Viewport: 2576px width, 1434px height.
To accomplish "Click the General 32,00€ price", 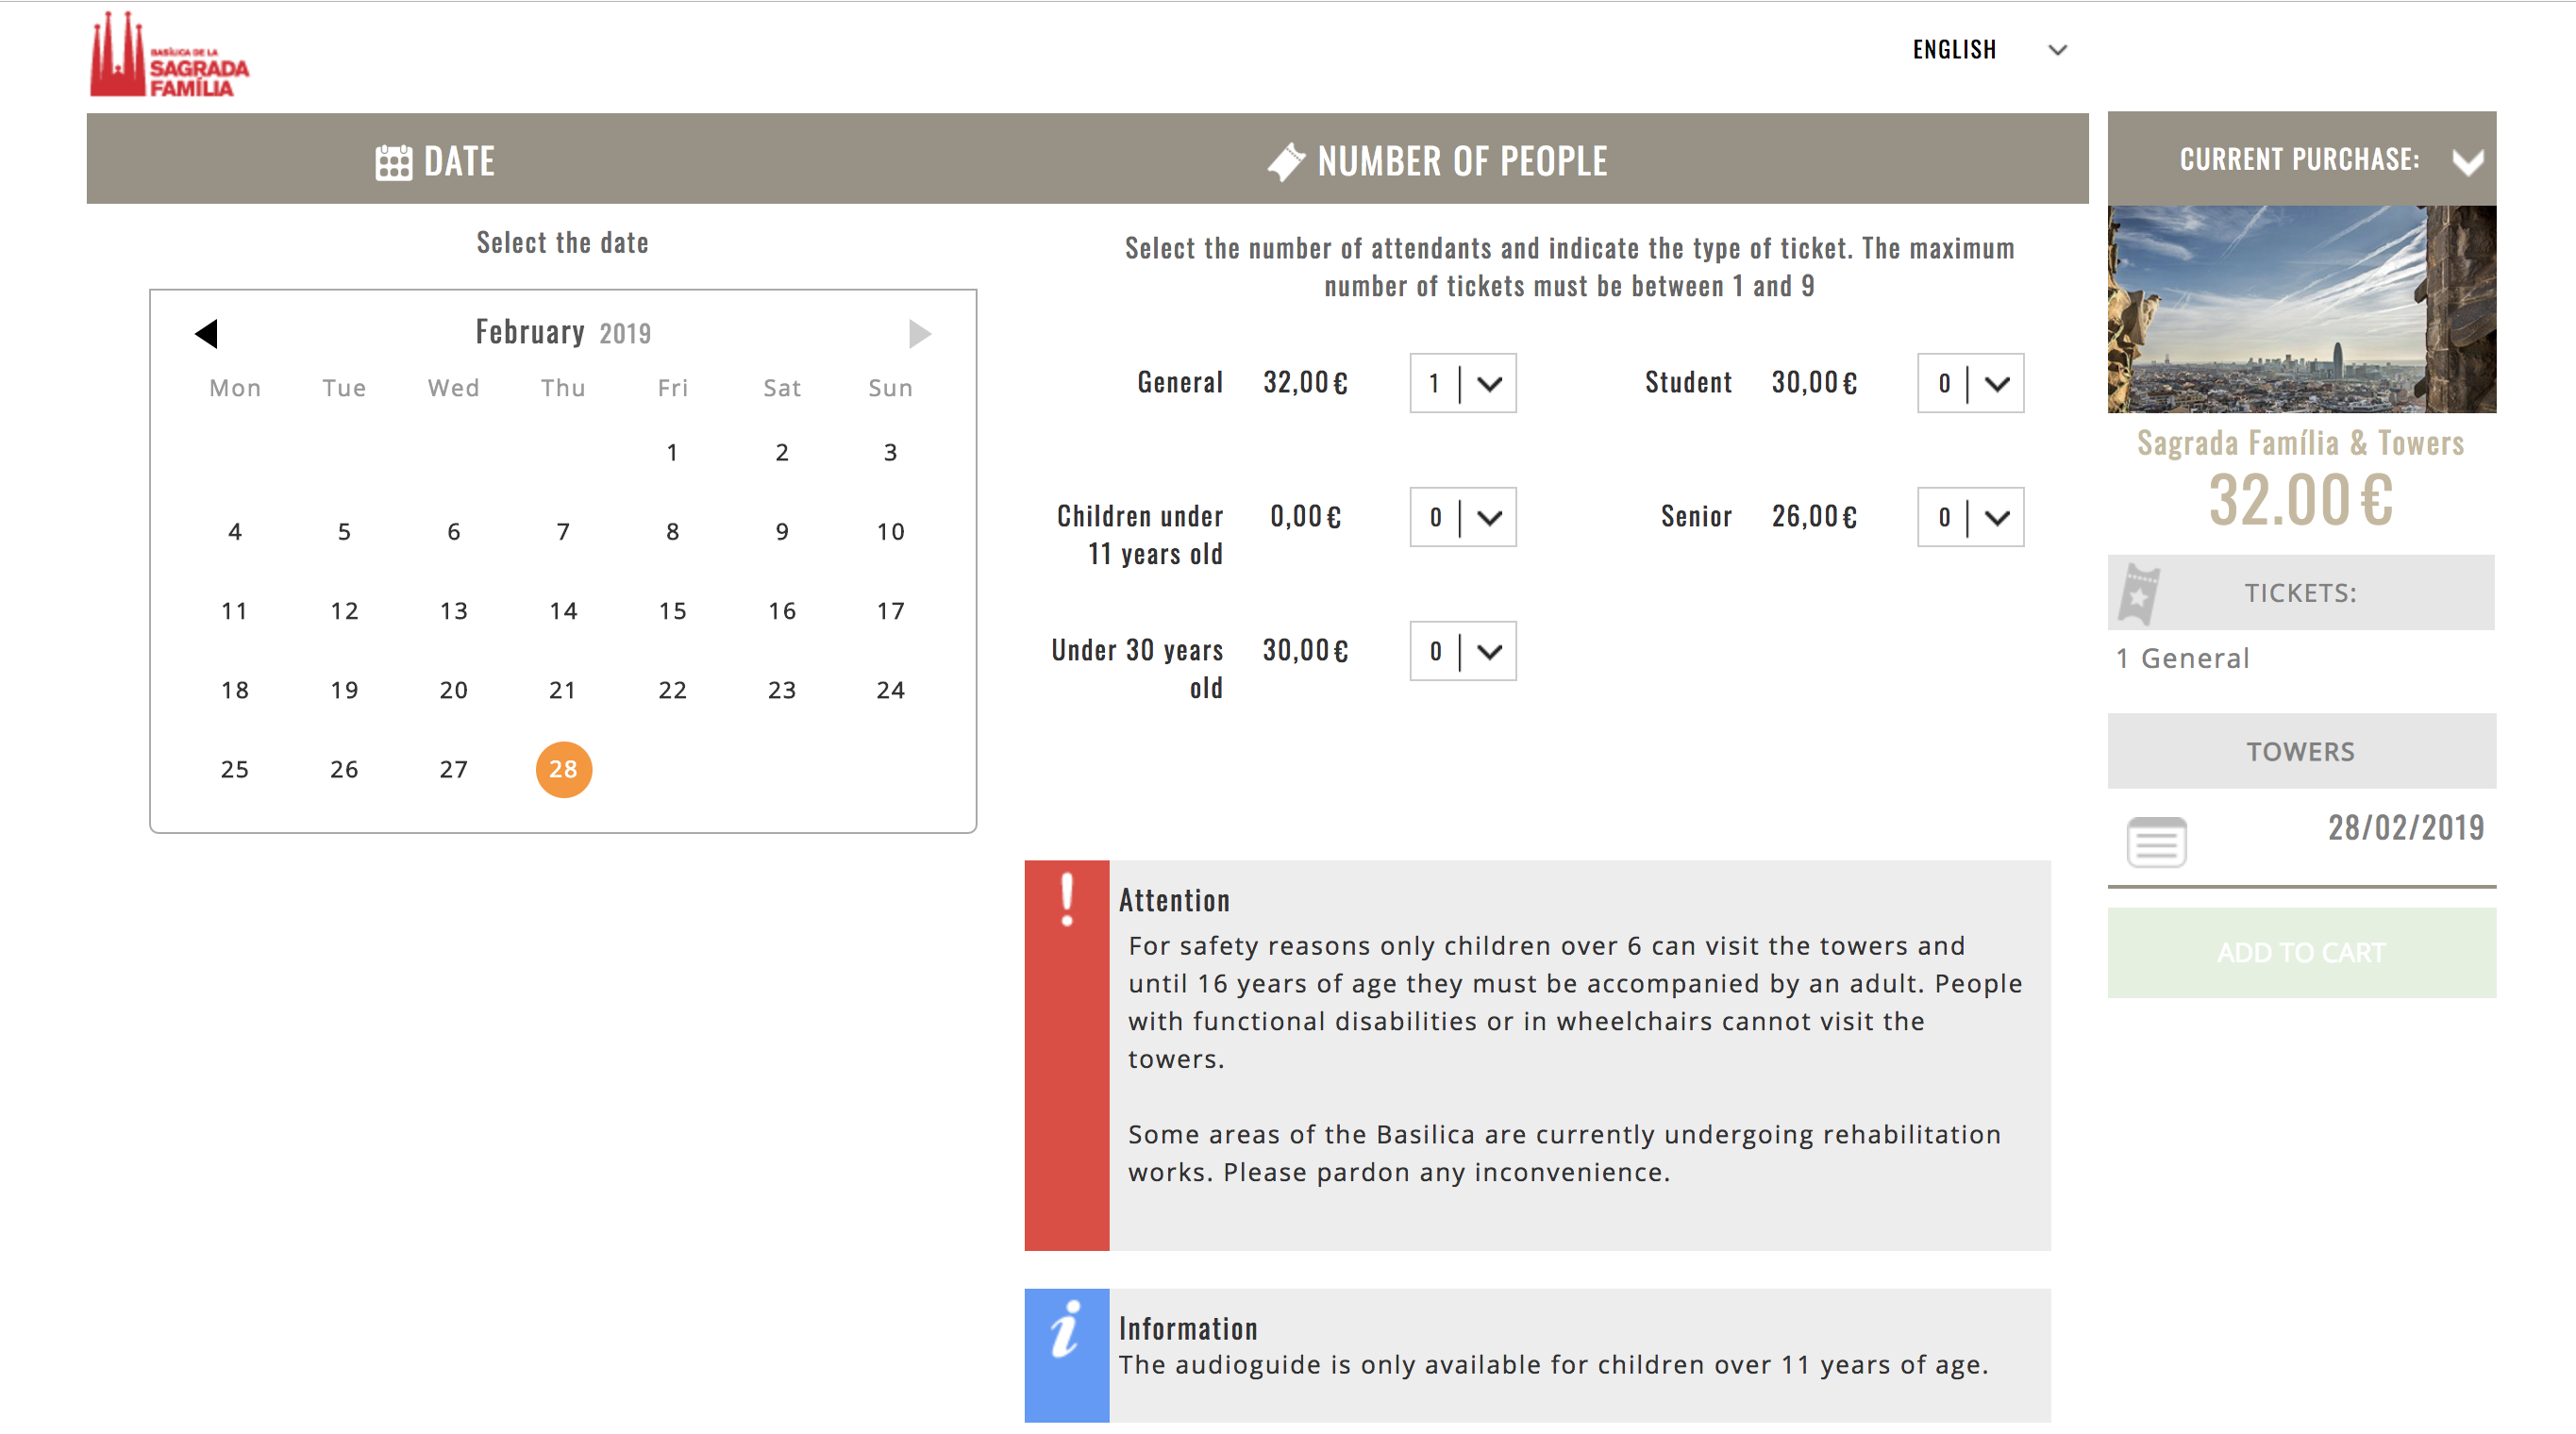I will 1305,383.
